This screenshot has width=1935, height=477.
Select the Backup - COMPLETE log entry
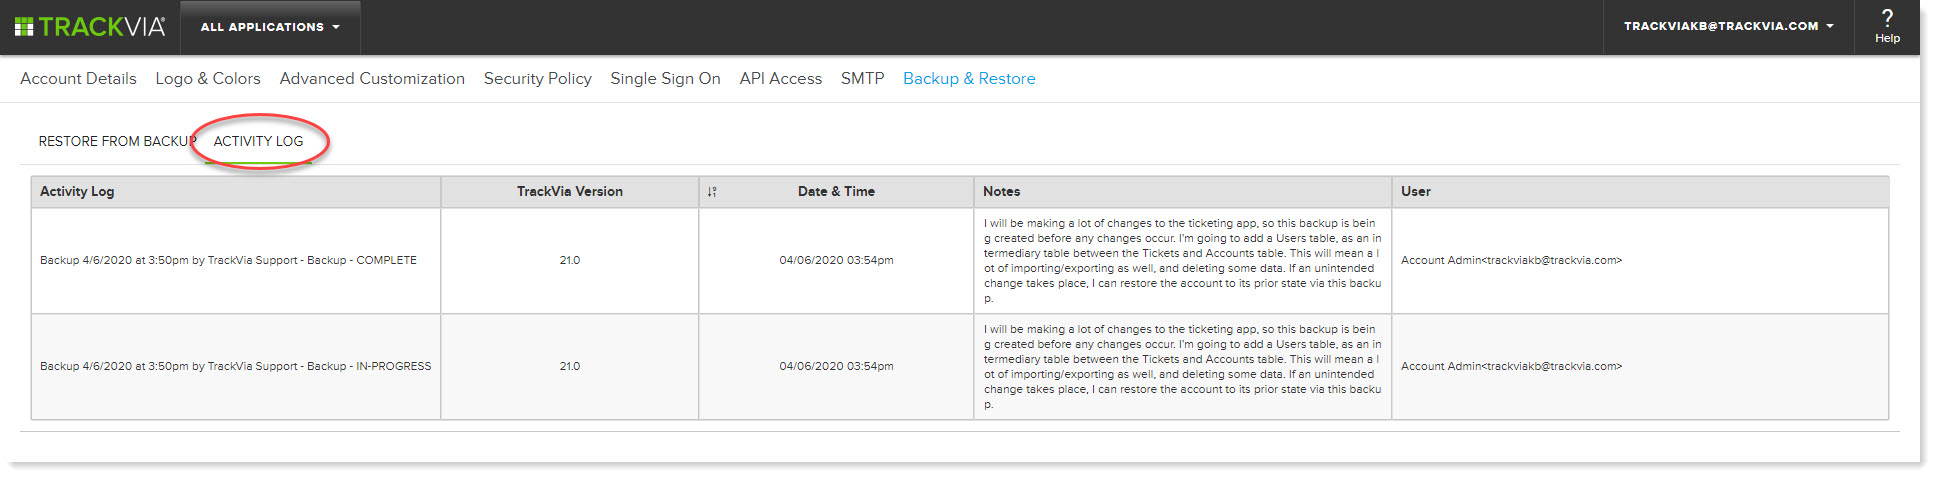tap(228, 260)
